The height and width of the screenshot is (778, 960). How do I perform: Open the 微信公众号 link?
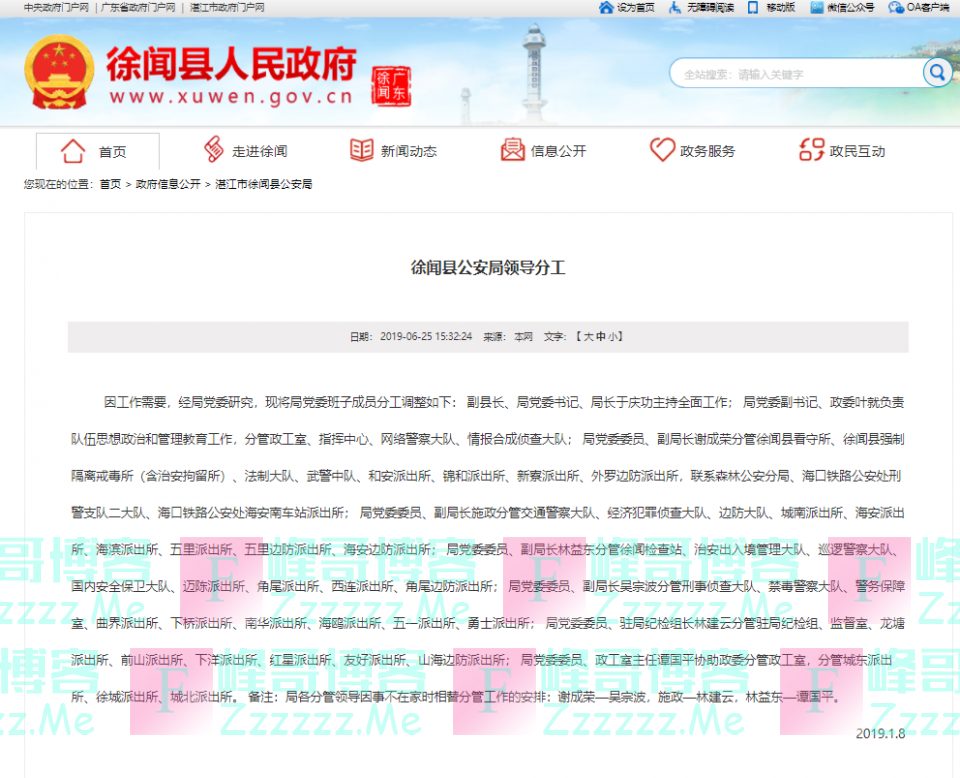(x=849, y=8)
